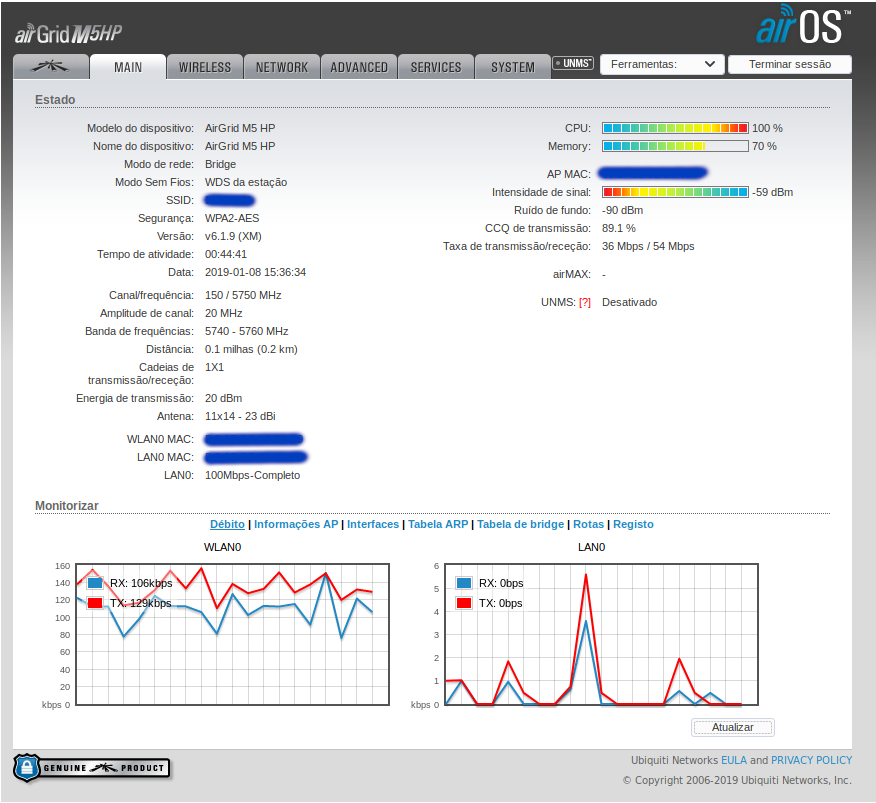Open the WIRELESS tab
The width and height of the screenshot is (876, 803).
pyautogui.click(x=204, y=67)
